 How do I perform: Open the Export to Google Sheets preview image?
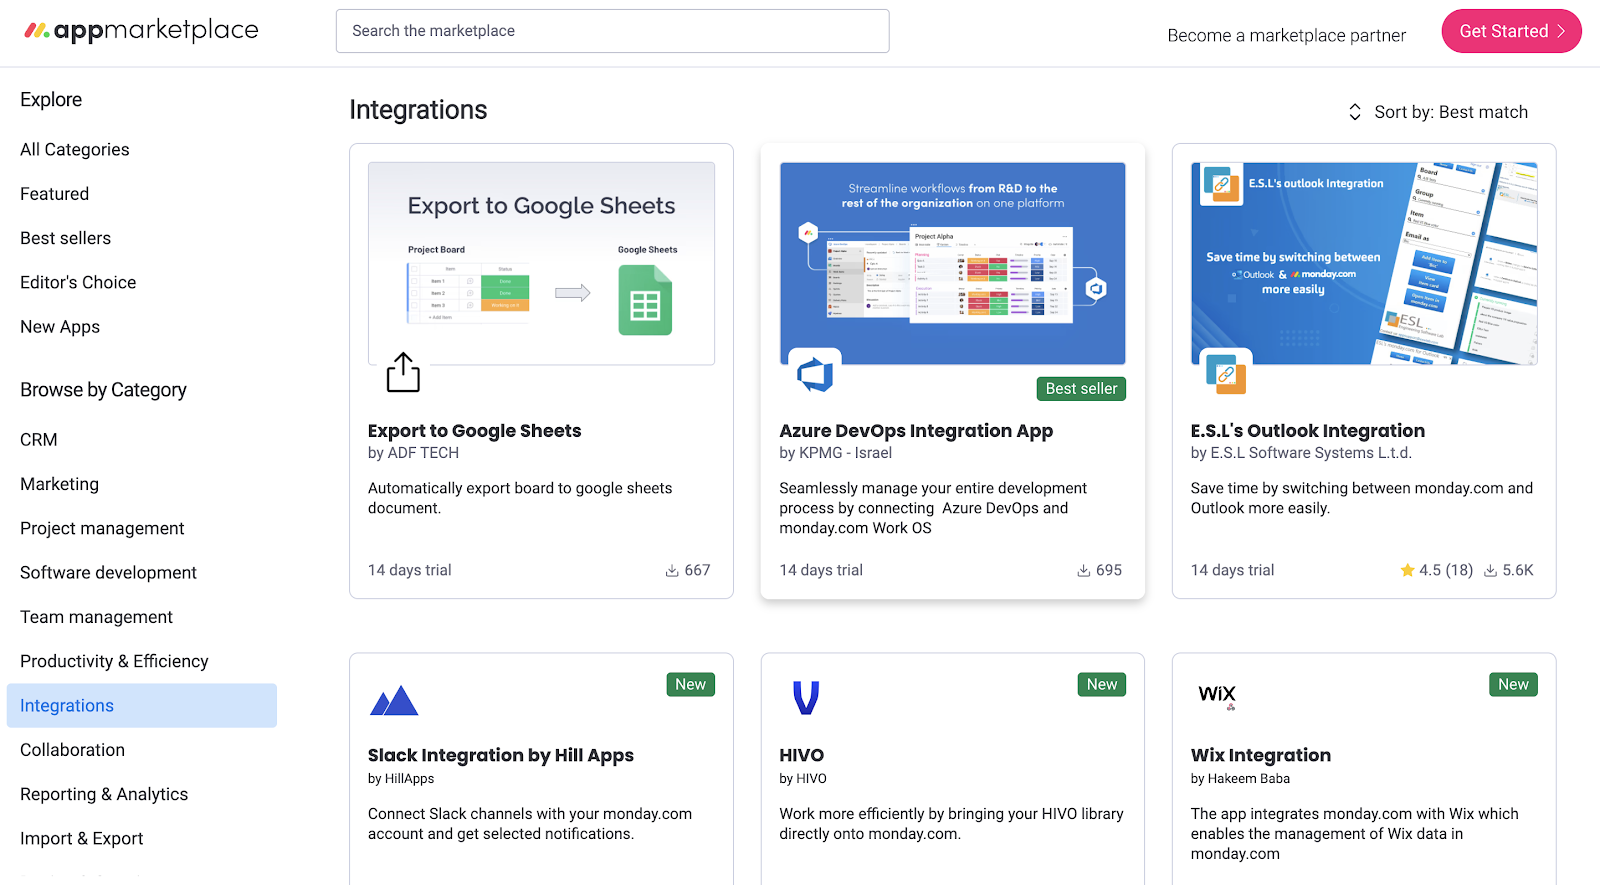pyautogui.click(x=541, y=263)
